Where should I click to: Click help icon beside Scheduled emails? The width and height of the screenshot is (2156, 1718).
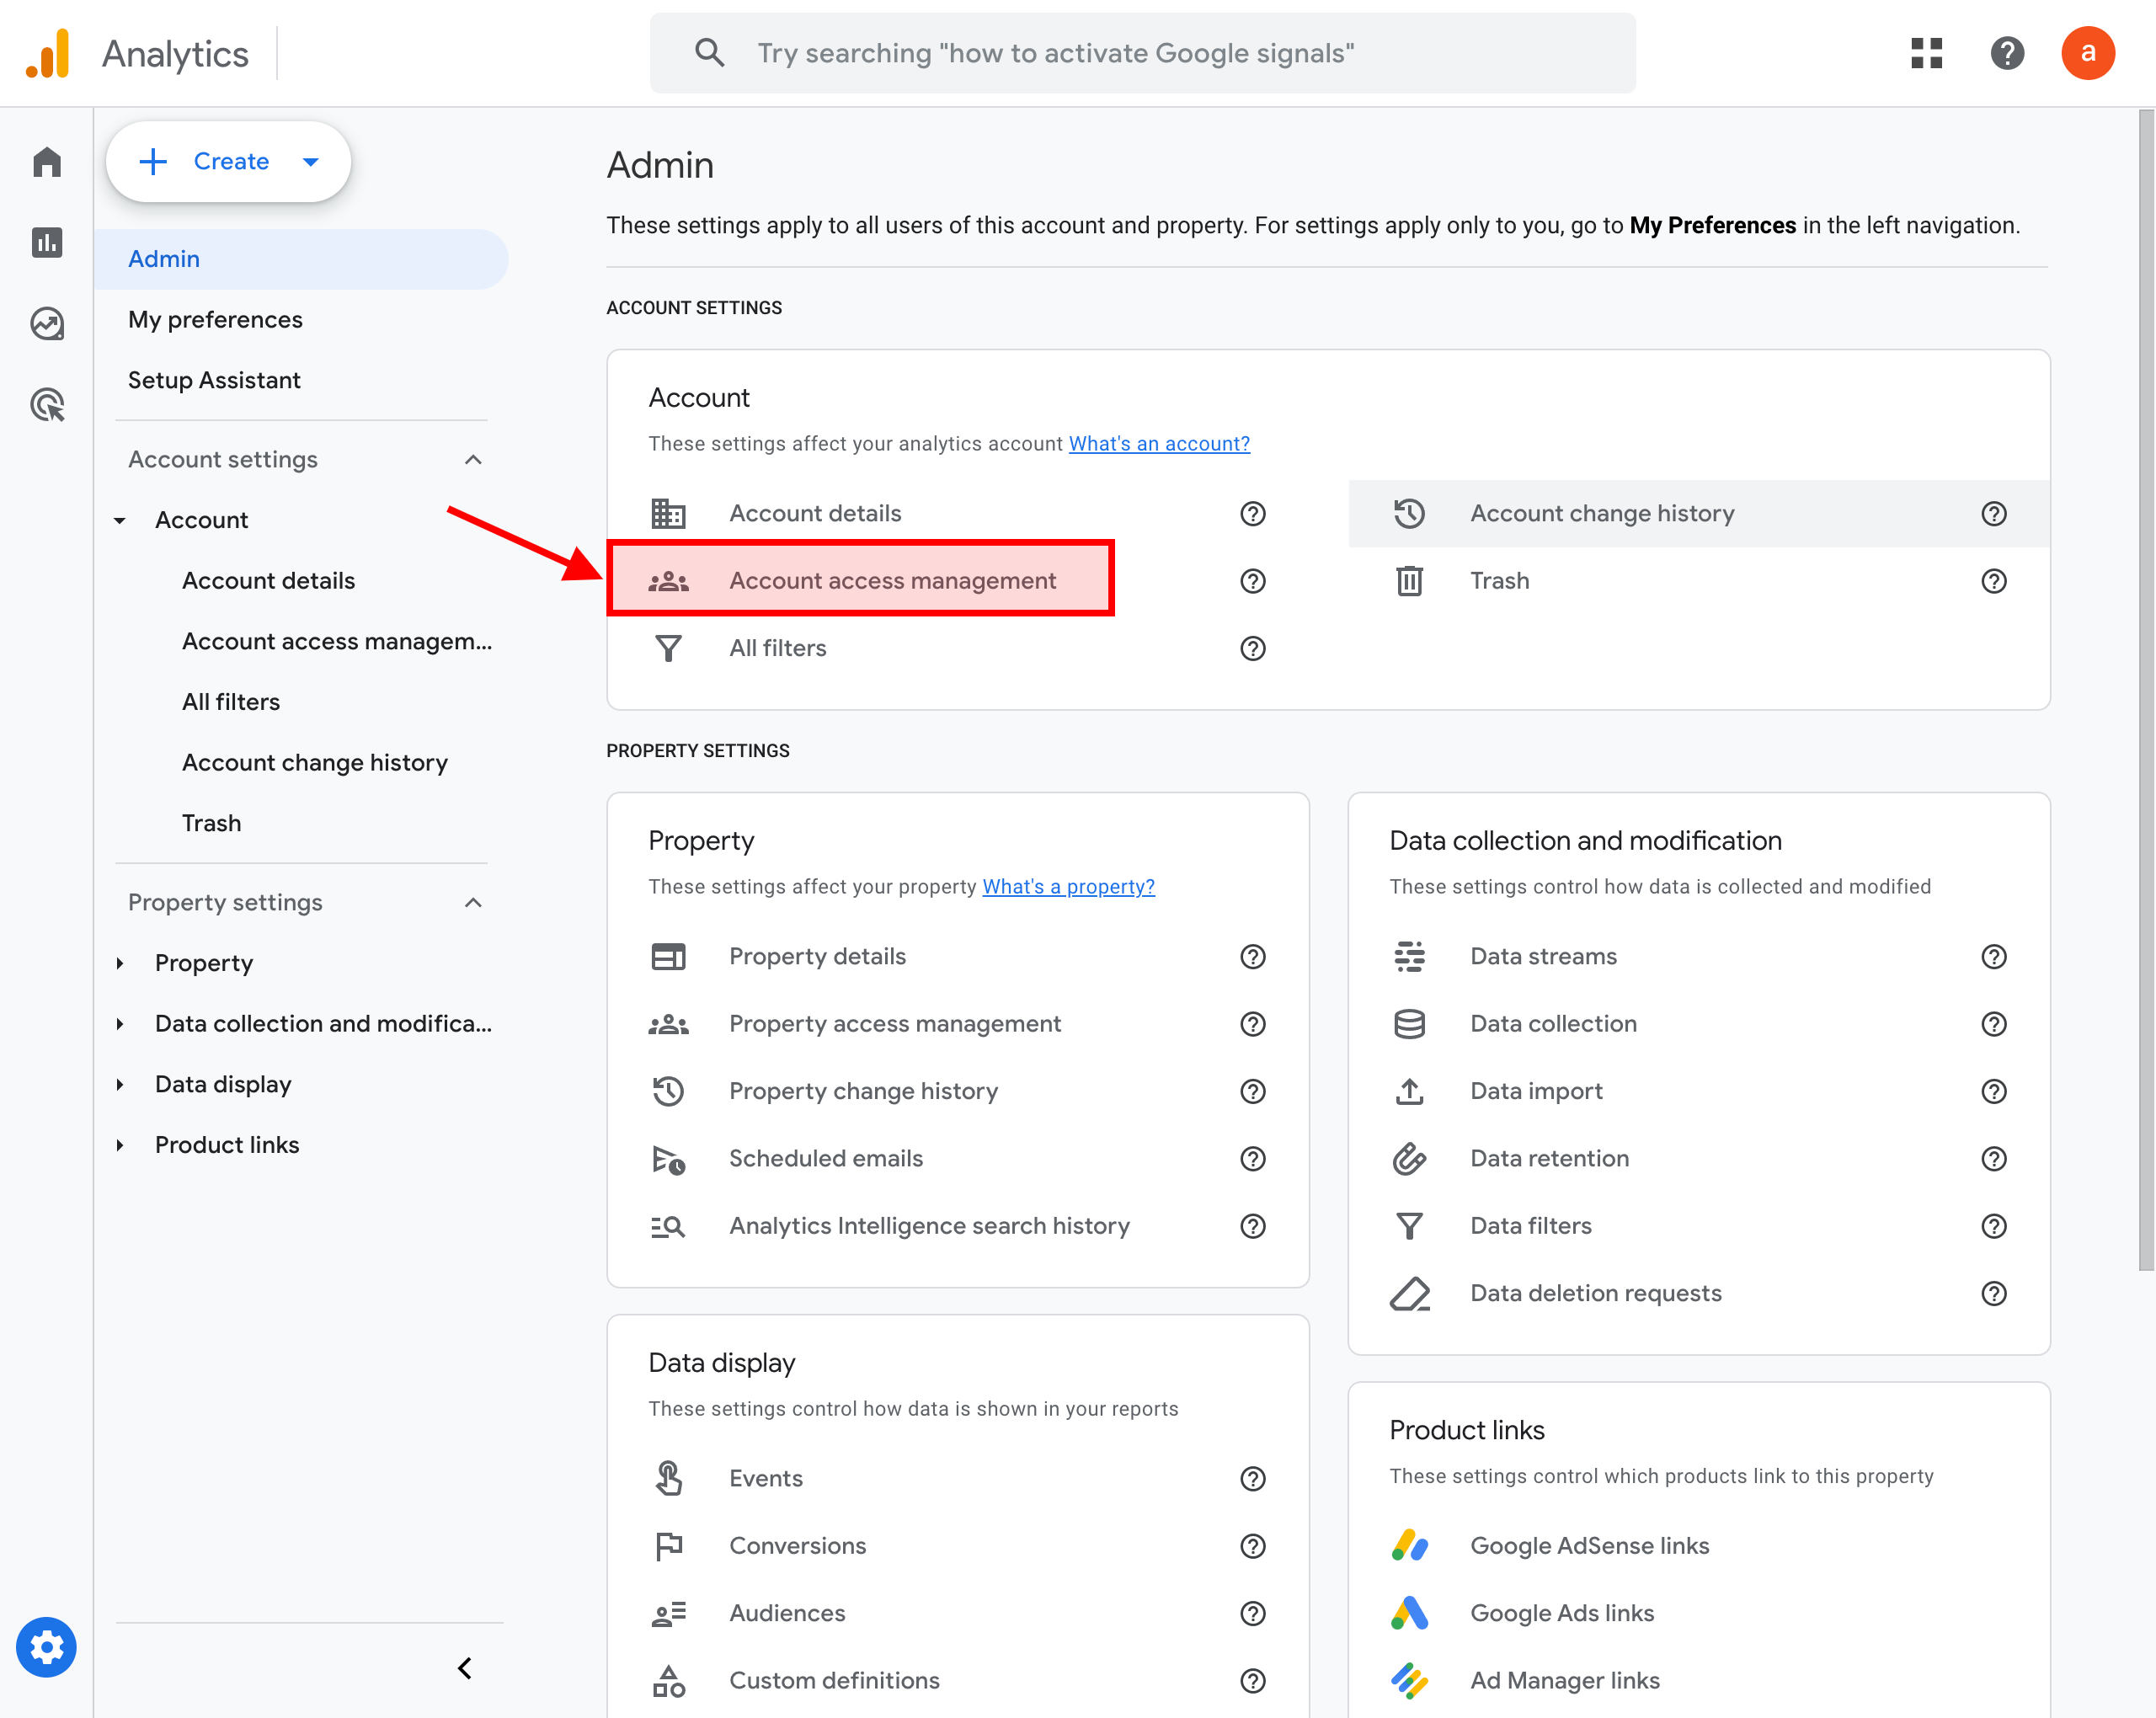[1253, 1159]
